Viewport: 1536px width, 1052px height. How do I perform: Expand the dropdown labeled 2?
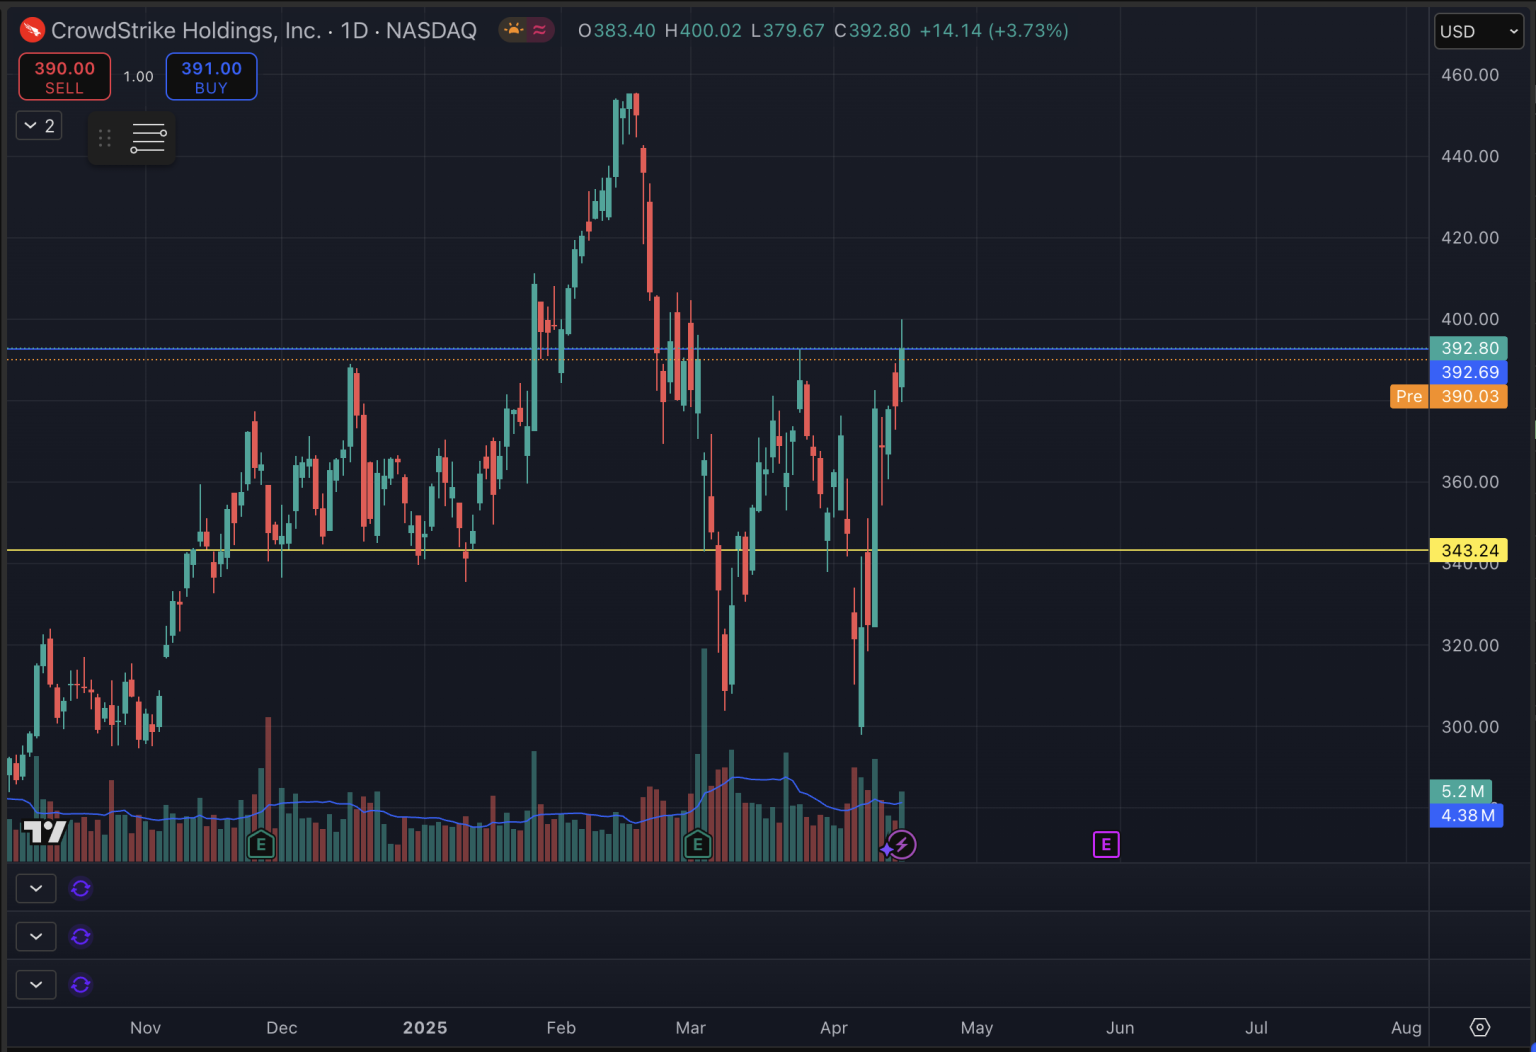pos(38,125)
